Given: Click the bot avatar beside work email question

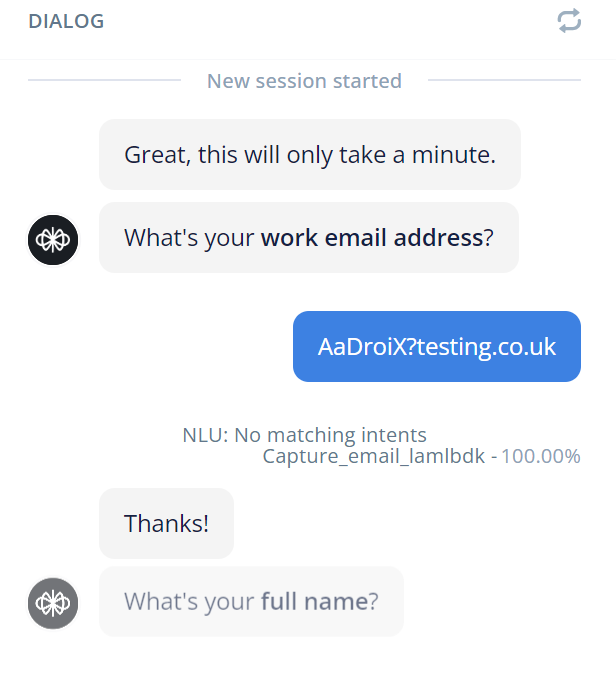Looking at the screenshot, I should (x=53, y=240).
